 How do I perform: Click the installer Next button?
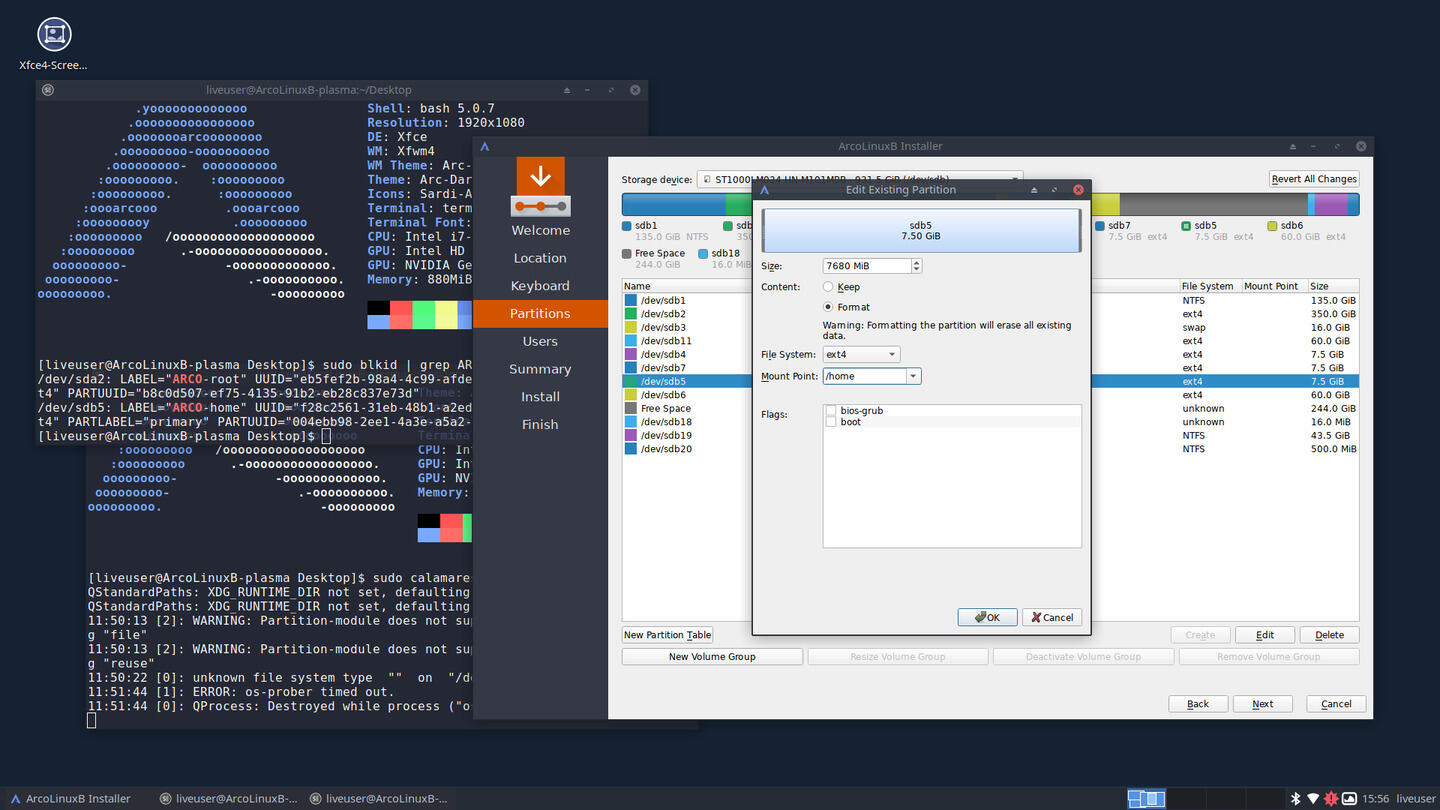tap(1263, 704)
